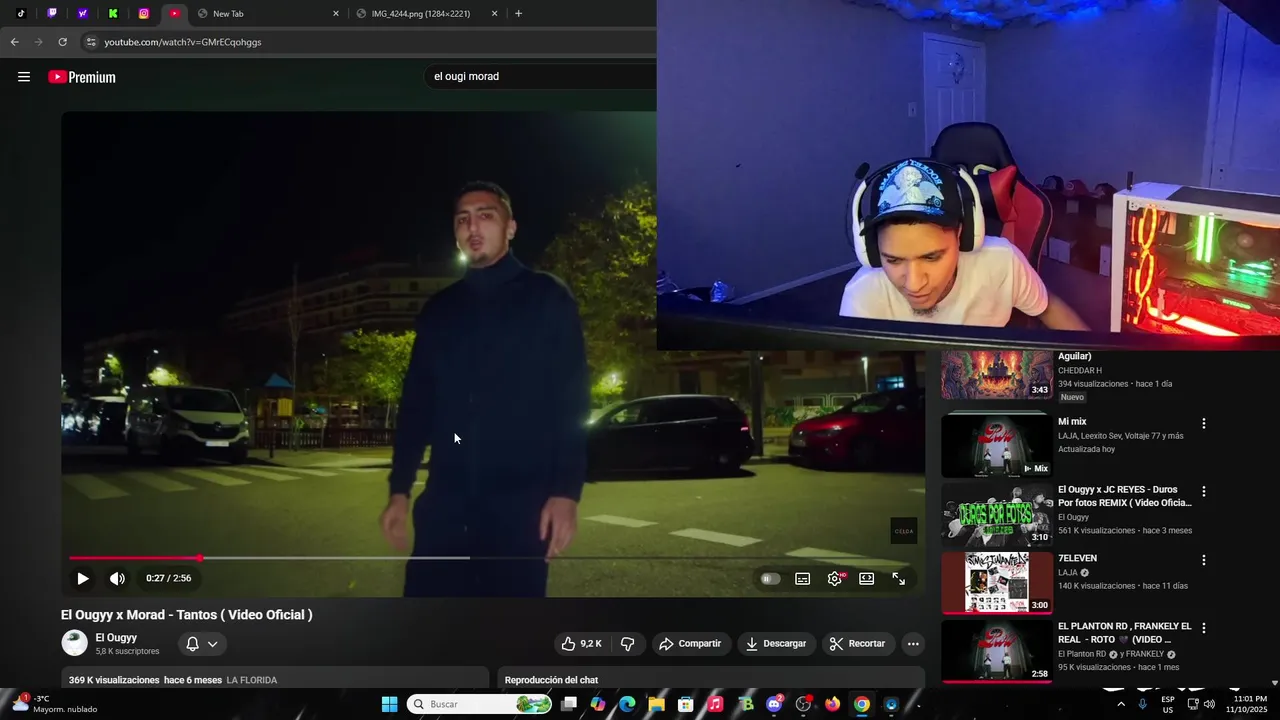1280x720 pixels.
Task: Open Task View in the taskbar
Action: pyautogui.click(x=569, y=704)
